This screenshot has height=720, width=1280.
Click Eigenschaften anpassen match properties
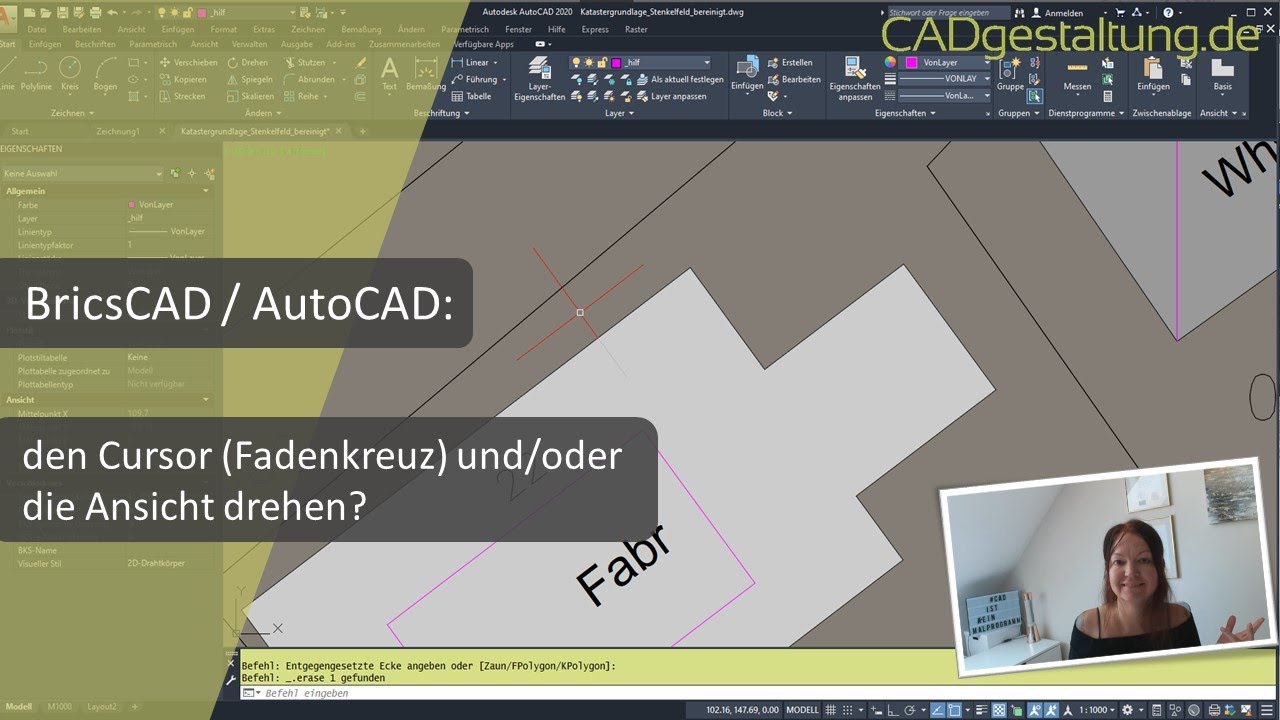click(x=855, y=79)
